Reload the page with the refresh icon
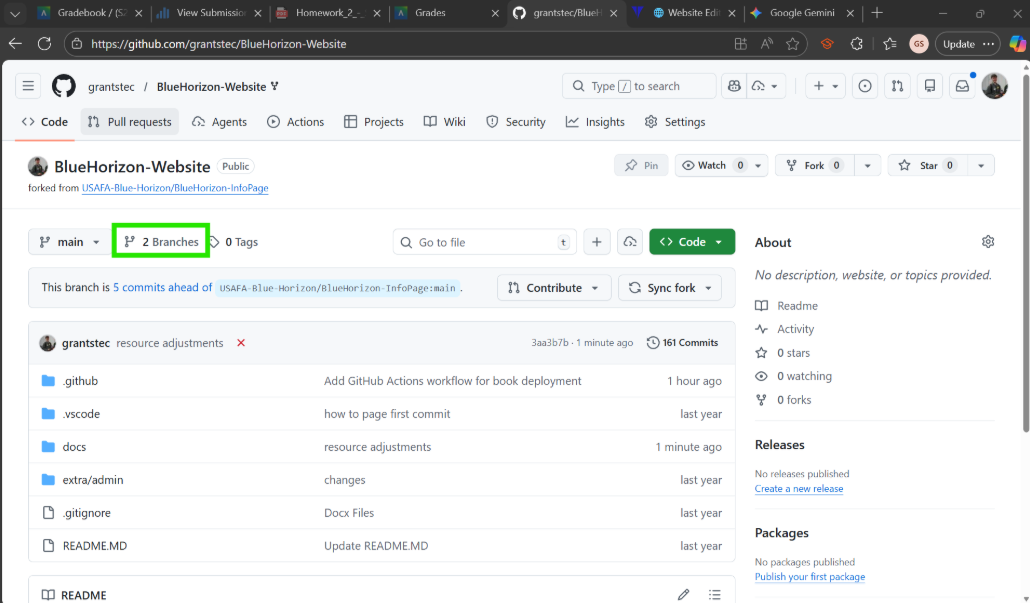The image size is (1030, 603). 44,44
